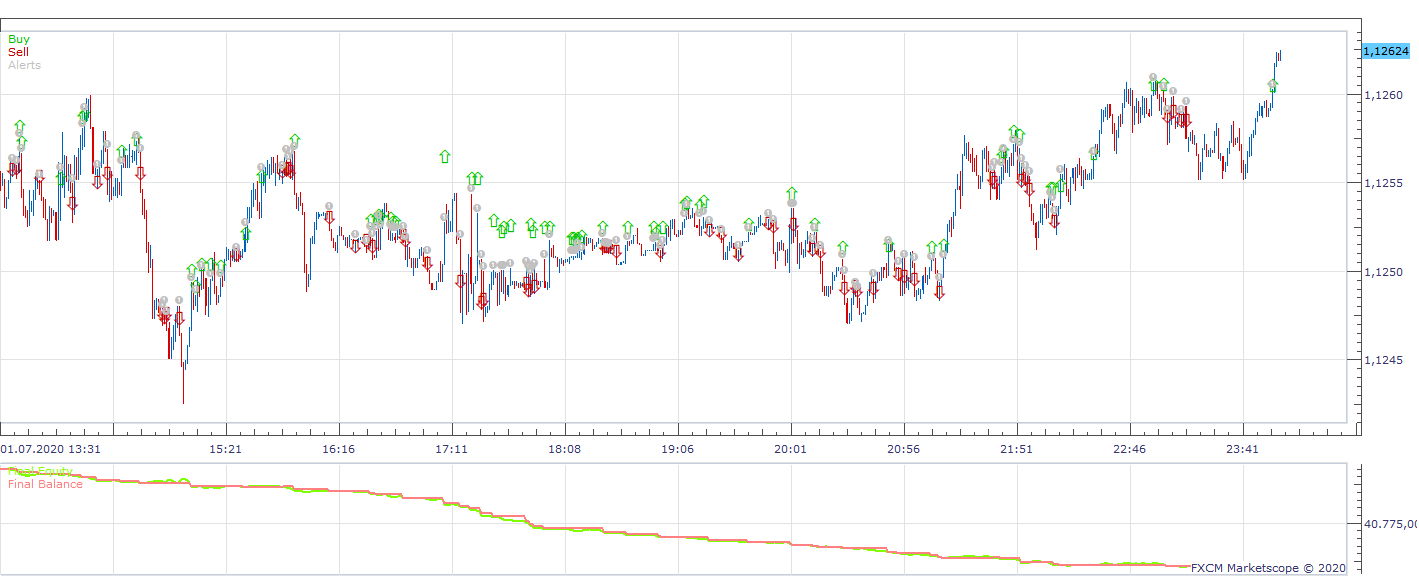Viewport: 1419px width, 576px height.
Task: Click the 20:01 time axis label
Action: tap(790, 449)
